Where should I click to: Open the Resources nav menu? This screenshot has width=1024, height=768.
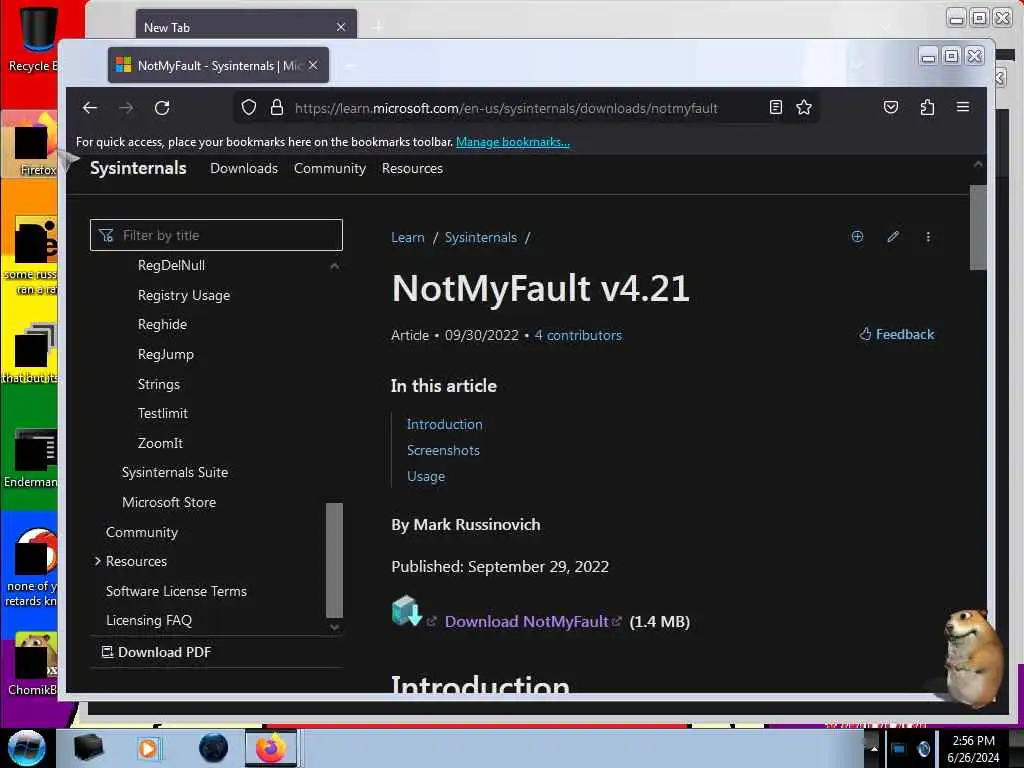[412, 168]
